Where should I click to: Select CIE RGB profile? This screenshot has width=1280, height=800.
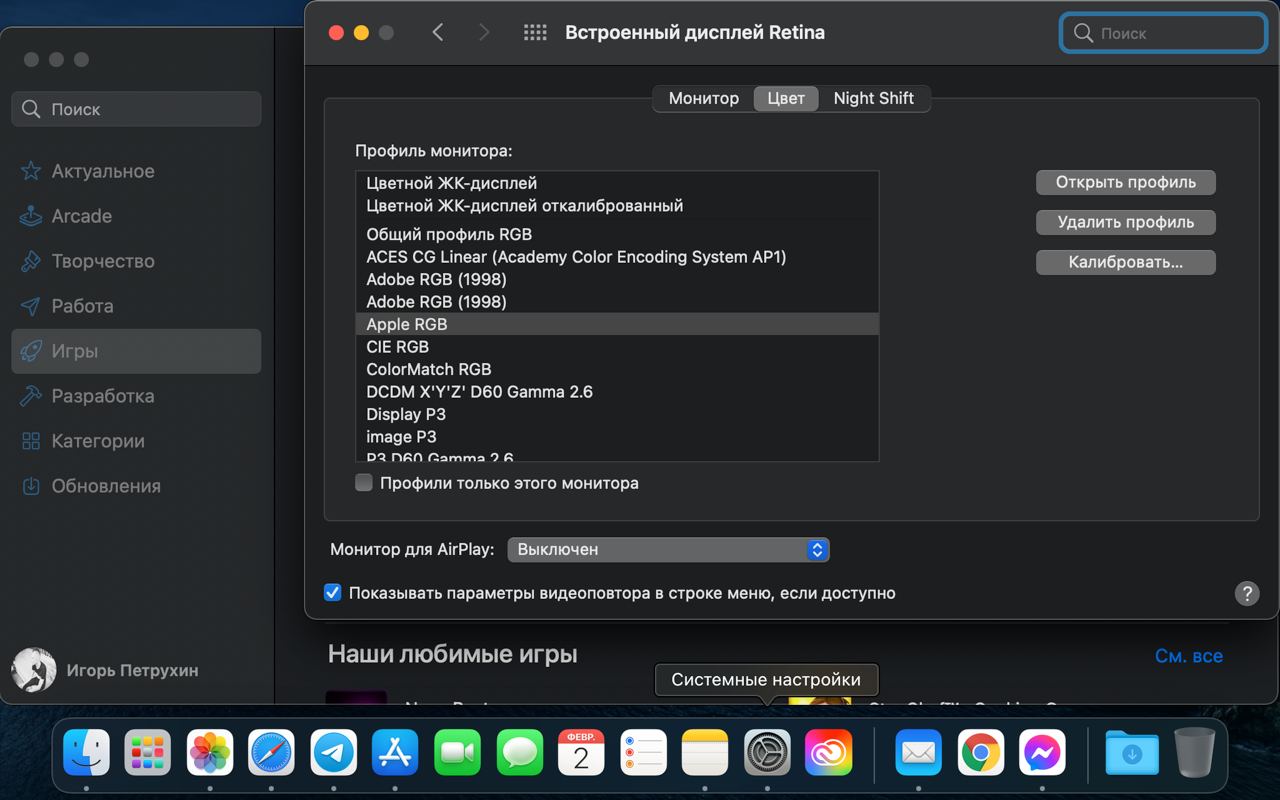tap(617, 347)
